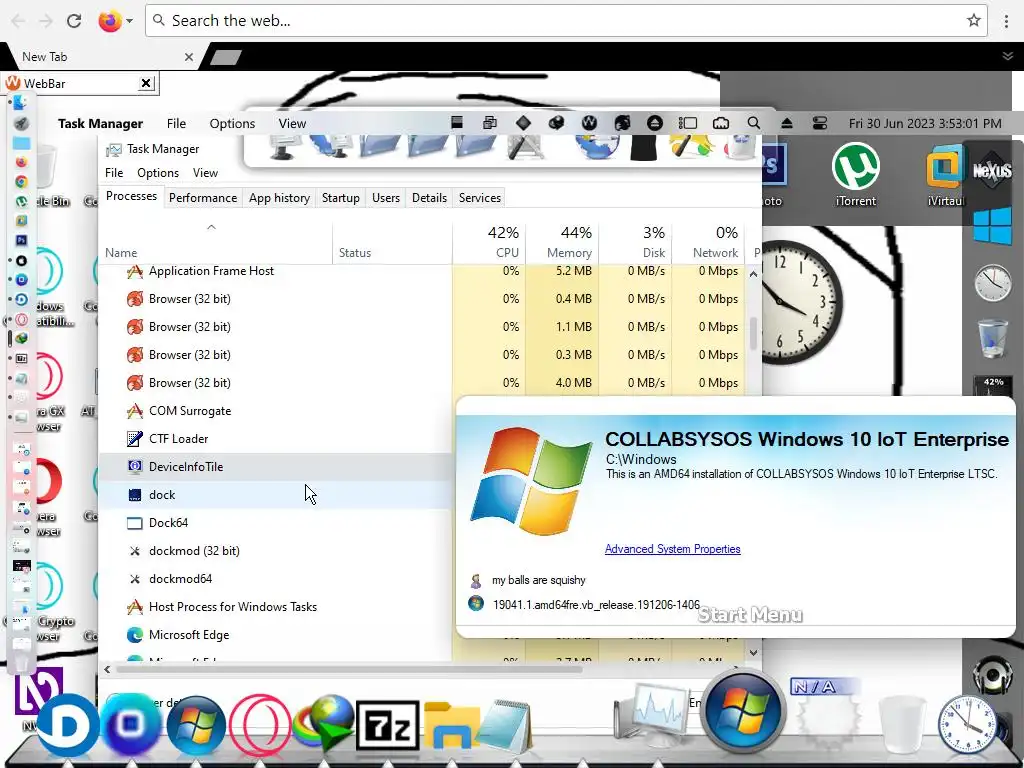Viewport: 1024px width, 768px height.
Task: Open the empty recycle bin in bottom dock
Action: click(x=903, y=724)
